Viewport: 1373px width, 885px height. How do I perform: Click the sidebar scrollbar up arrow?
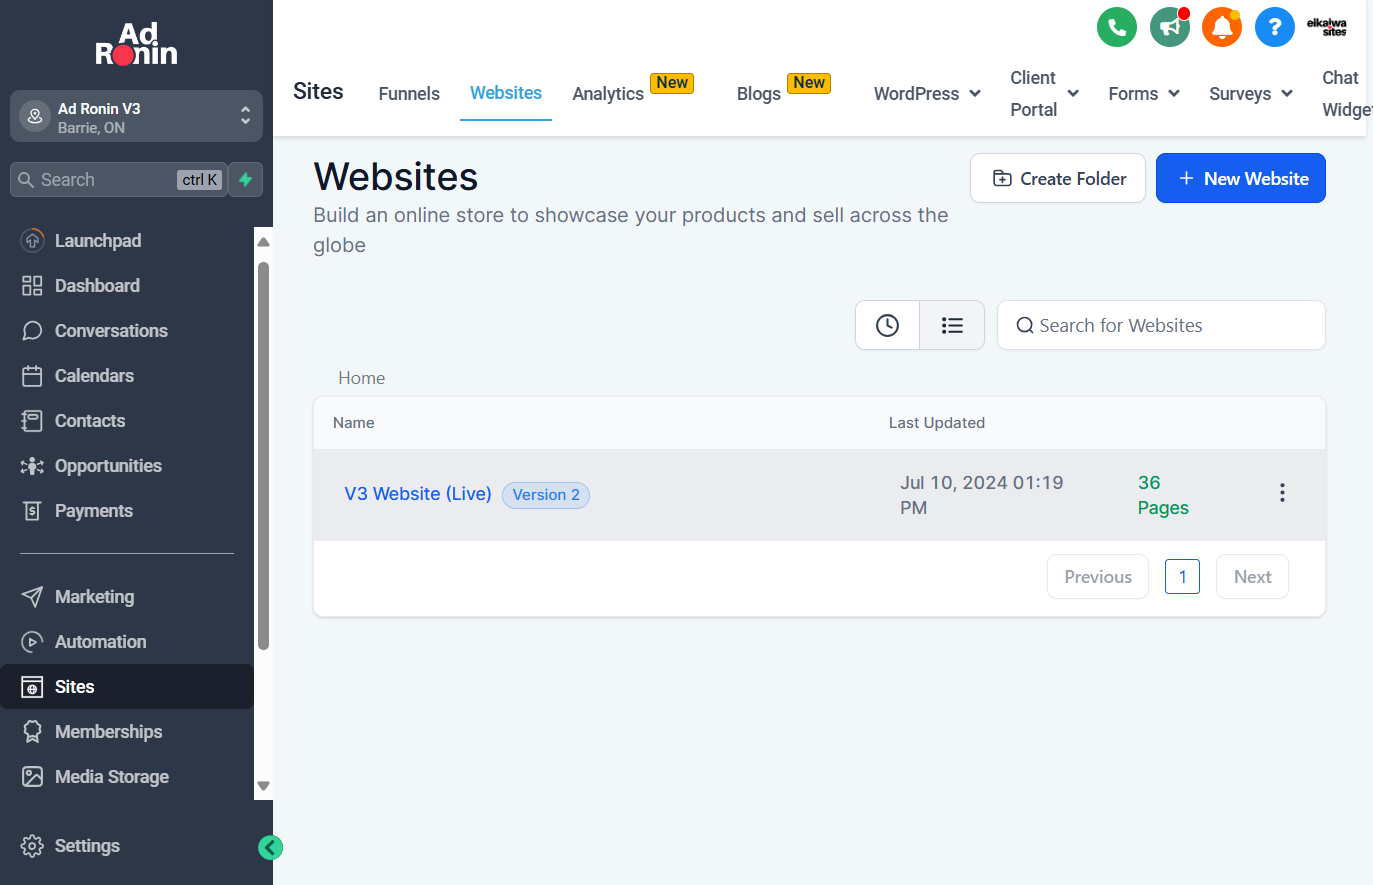(x=264, y=242)
